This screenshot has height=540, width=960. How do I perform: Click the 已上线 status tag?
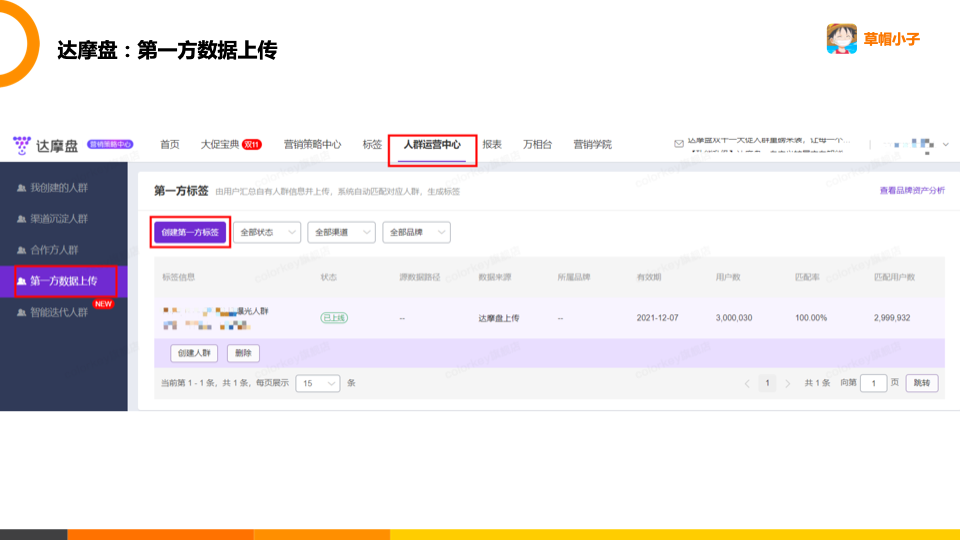[x=334, y=318]
